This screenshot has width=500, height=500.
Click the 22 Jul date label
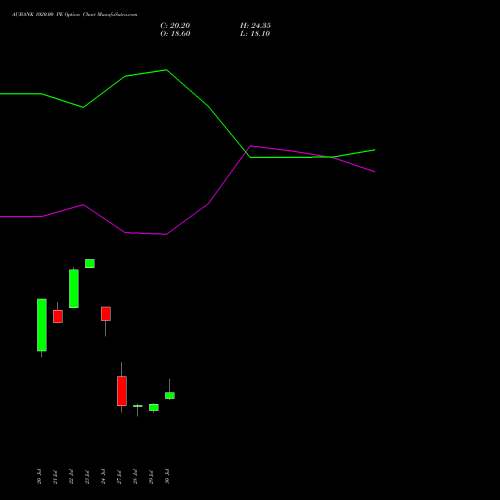tap(71, 476)
